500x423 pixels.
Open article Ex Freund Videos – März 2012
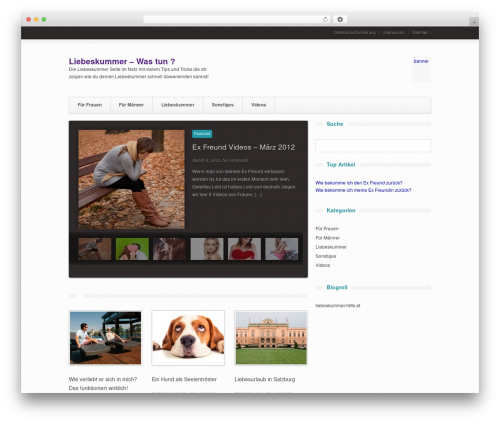point(244,147)
